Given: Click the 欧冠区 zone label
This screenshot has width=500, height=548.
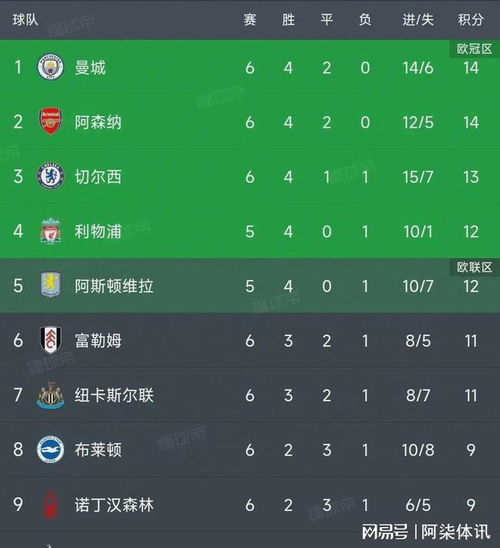Looking at the screenshot, I should click(x=474, y=49).
